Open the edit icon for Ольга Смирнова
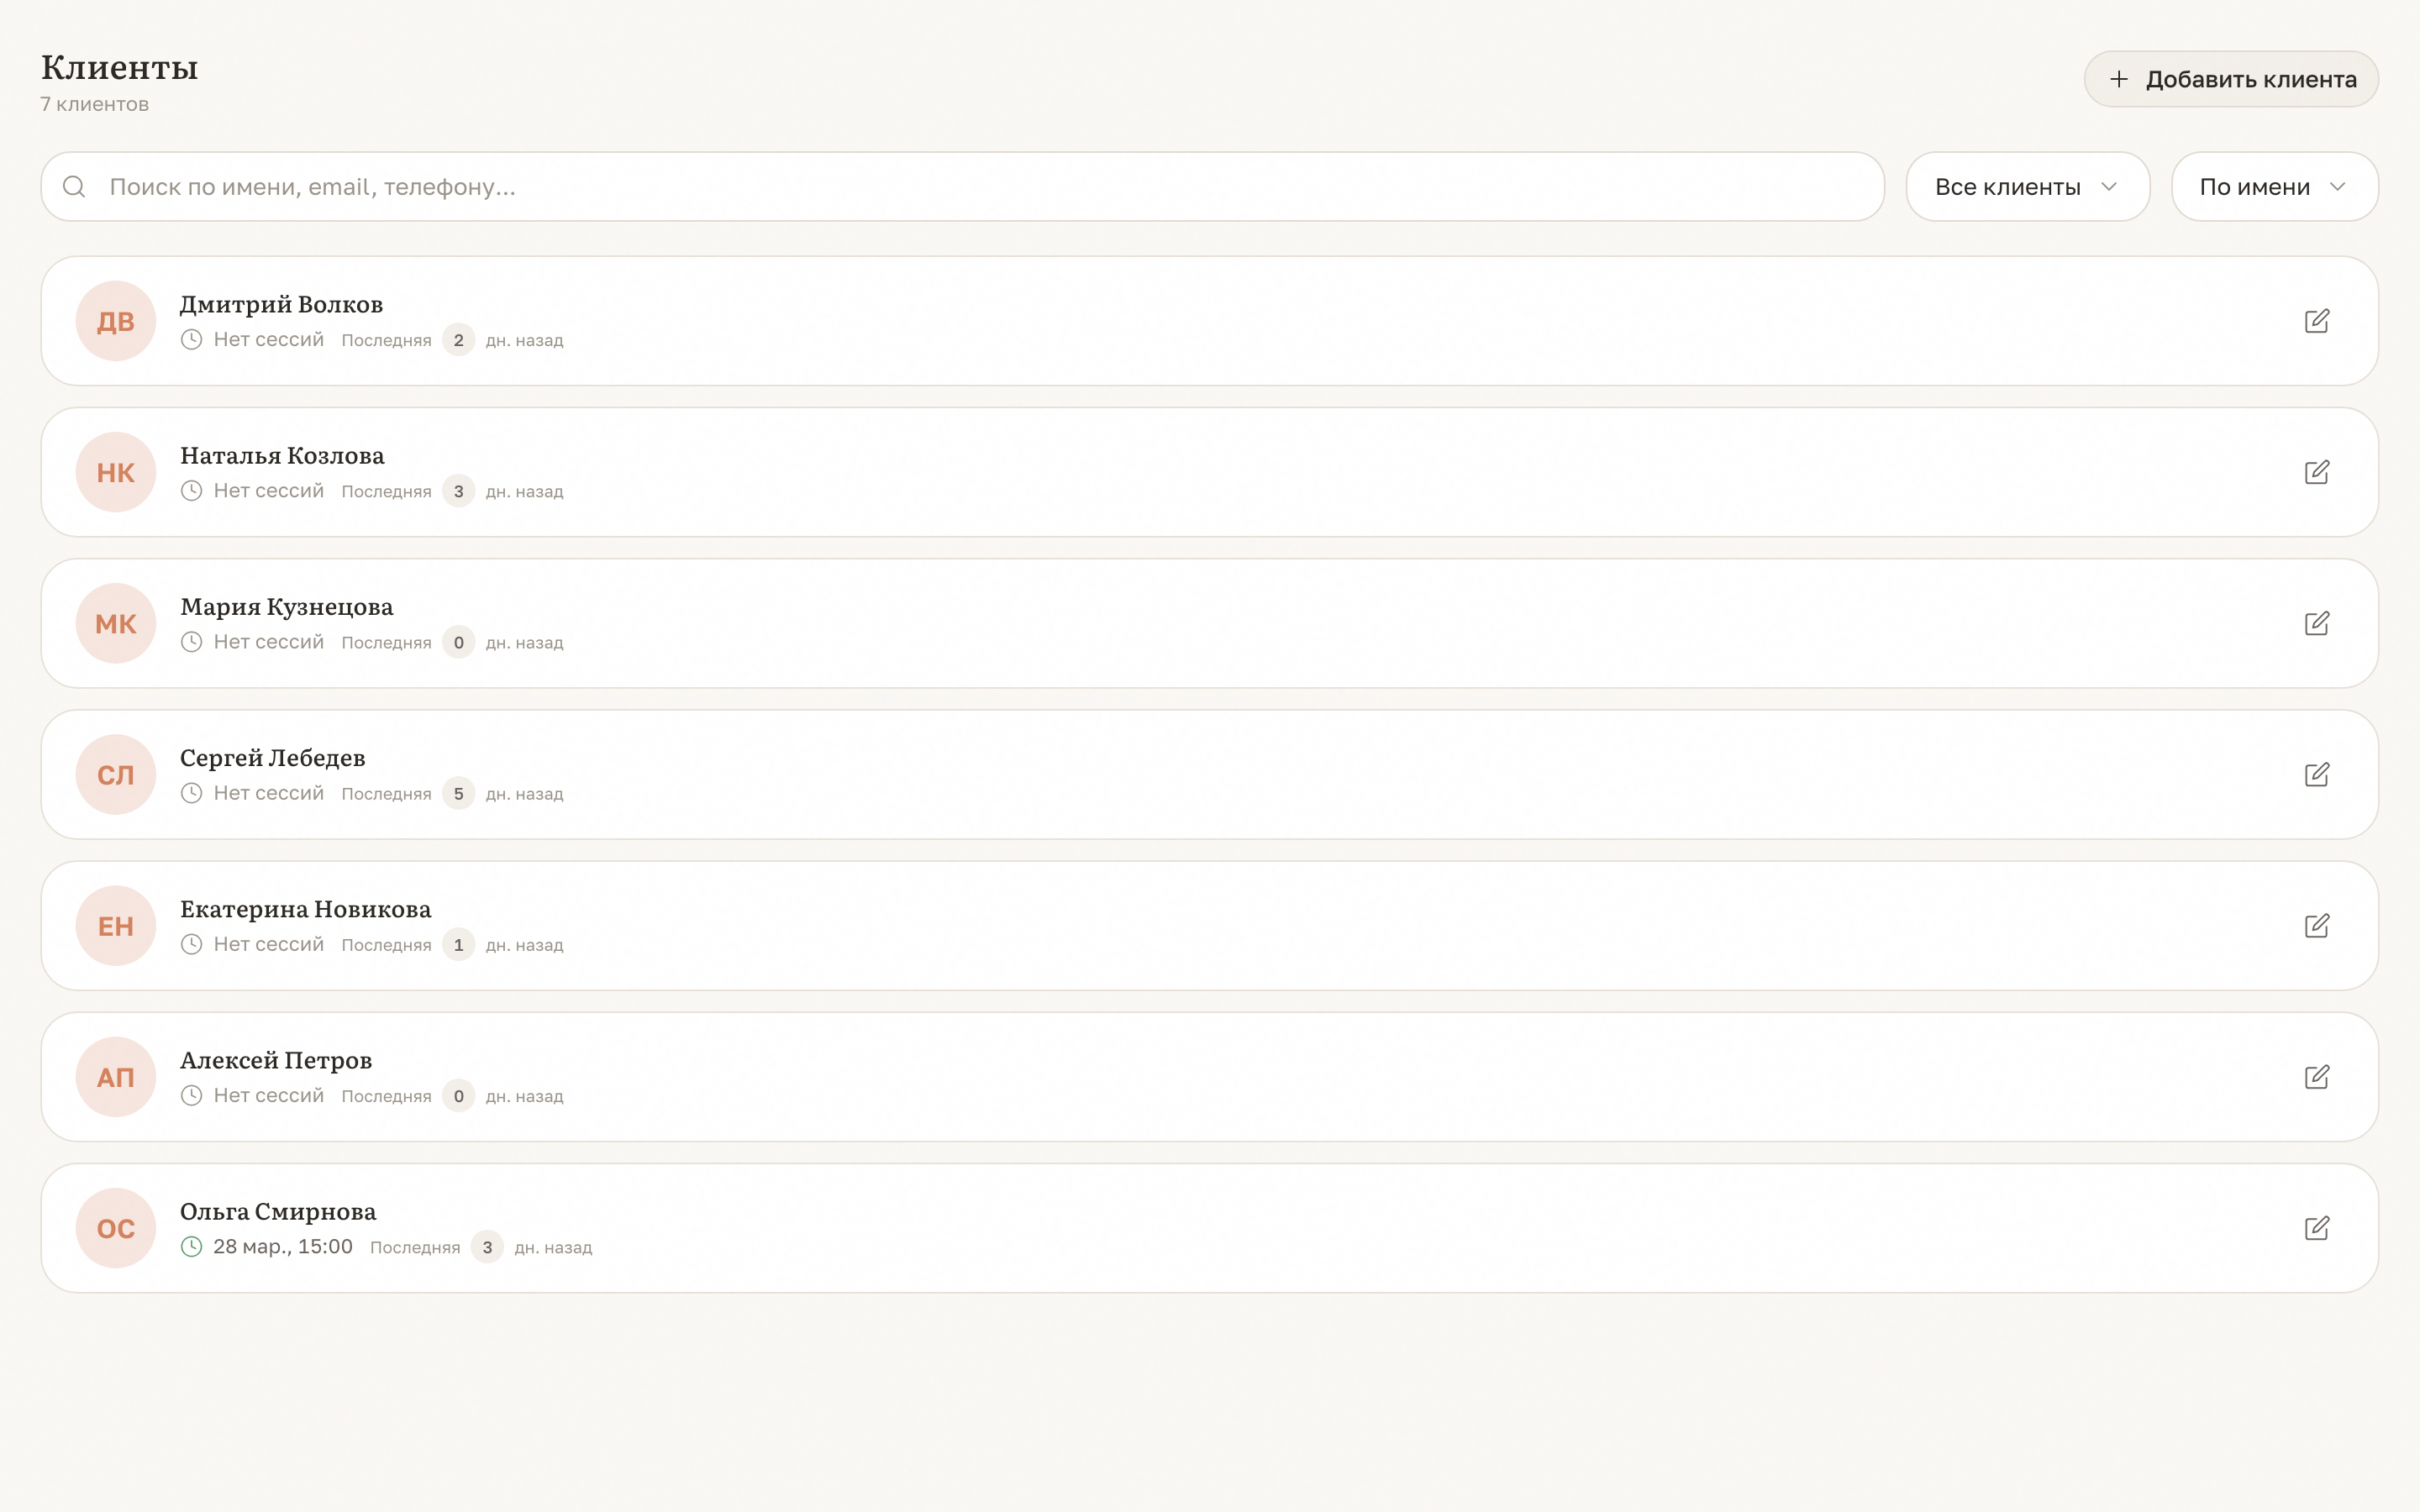The height and width of the screenshot is (1512, 2420). tap(2316, 1228)
